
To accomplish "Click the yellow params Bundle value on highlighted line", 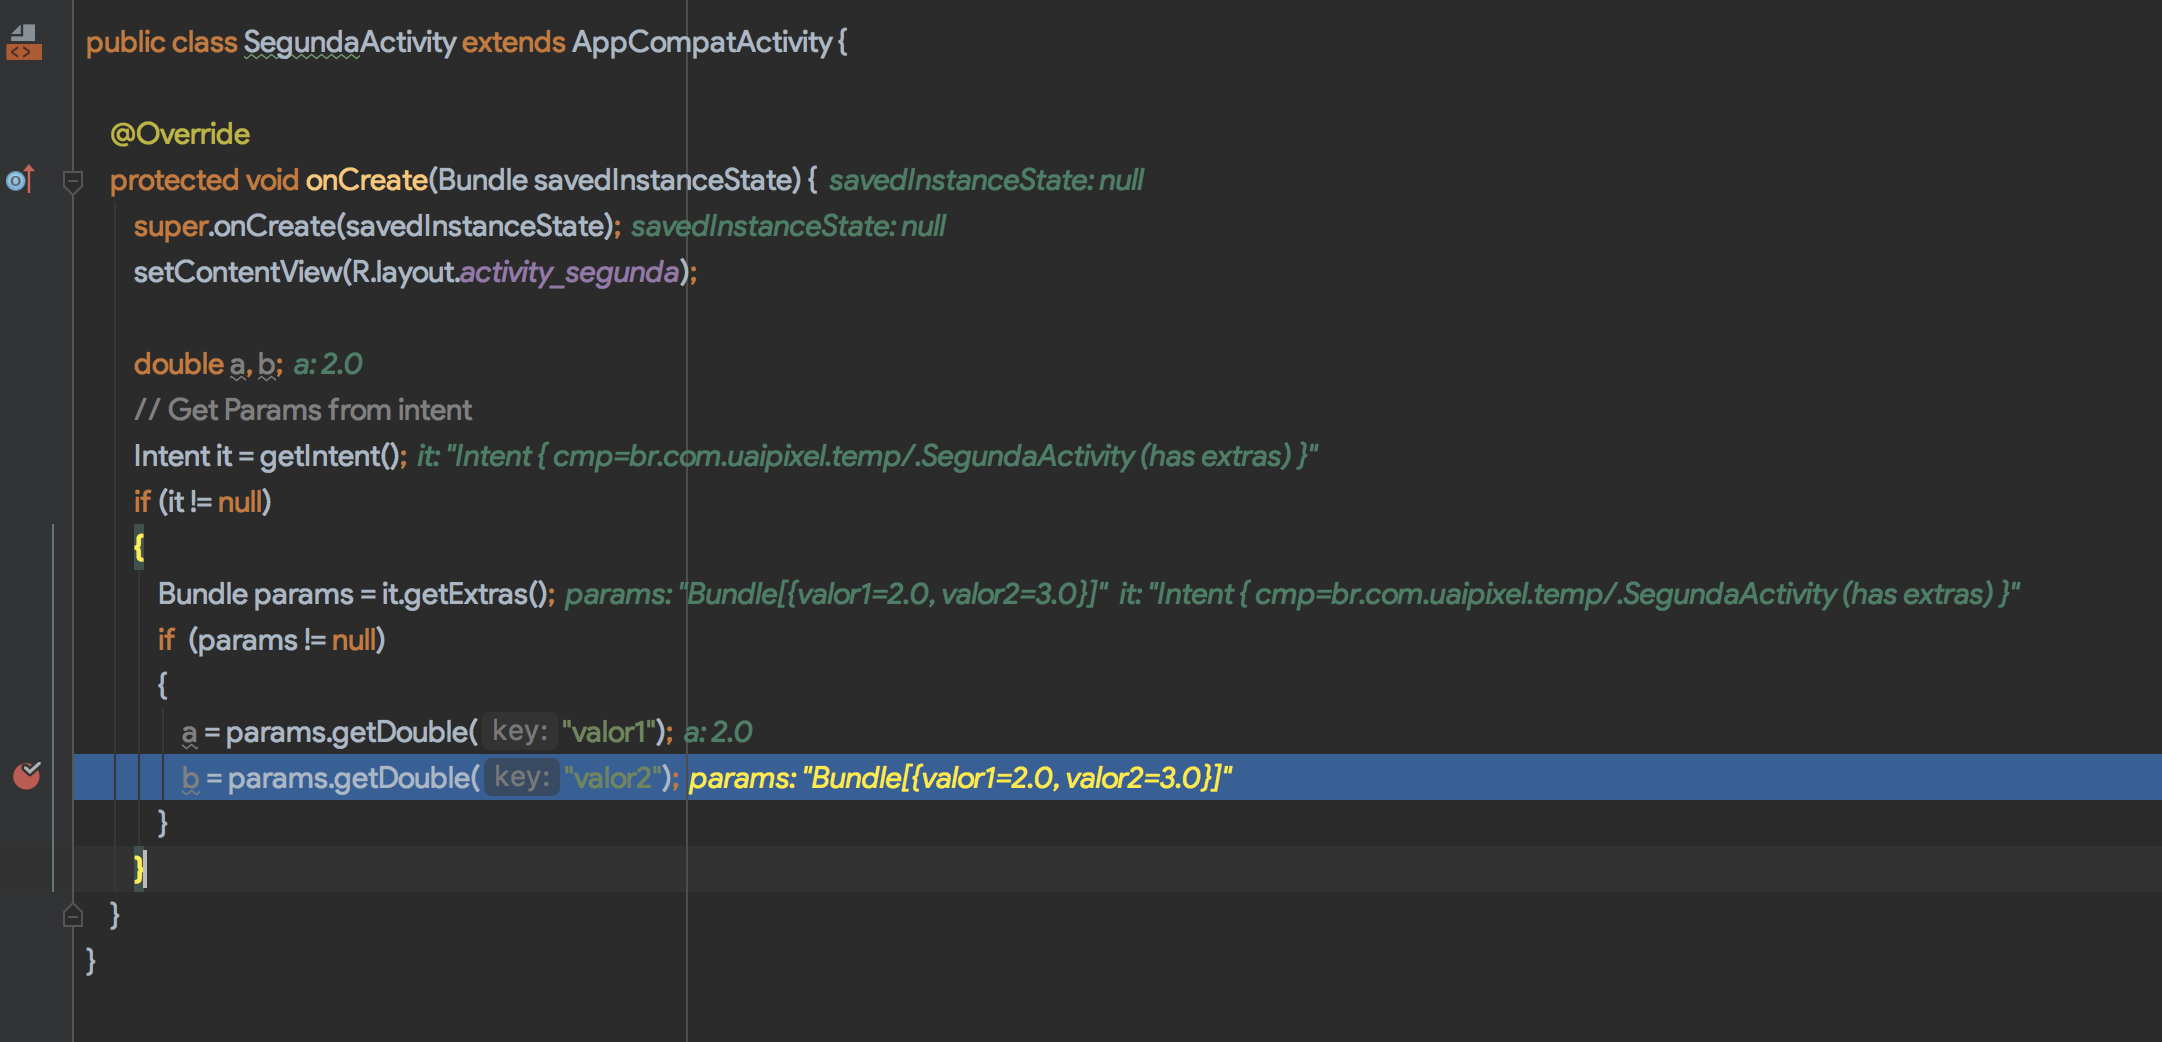I will [961, 778].
